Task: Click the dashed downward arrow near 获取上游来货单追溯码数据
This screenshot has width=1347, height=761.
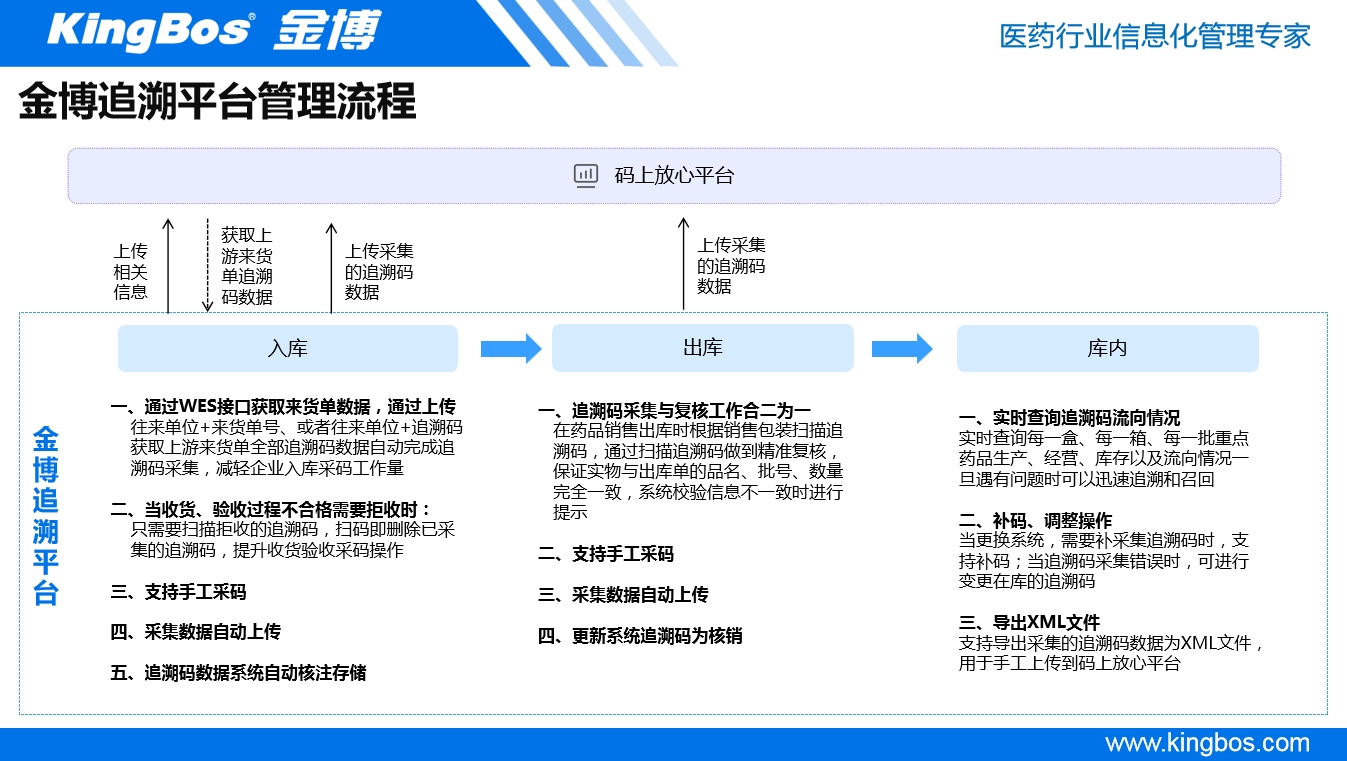Action: [208, 266]
